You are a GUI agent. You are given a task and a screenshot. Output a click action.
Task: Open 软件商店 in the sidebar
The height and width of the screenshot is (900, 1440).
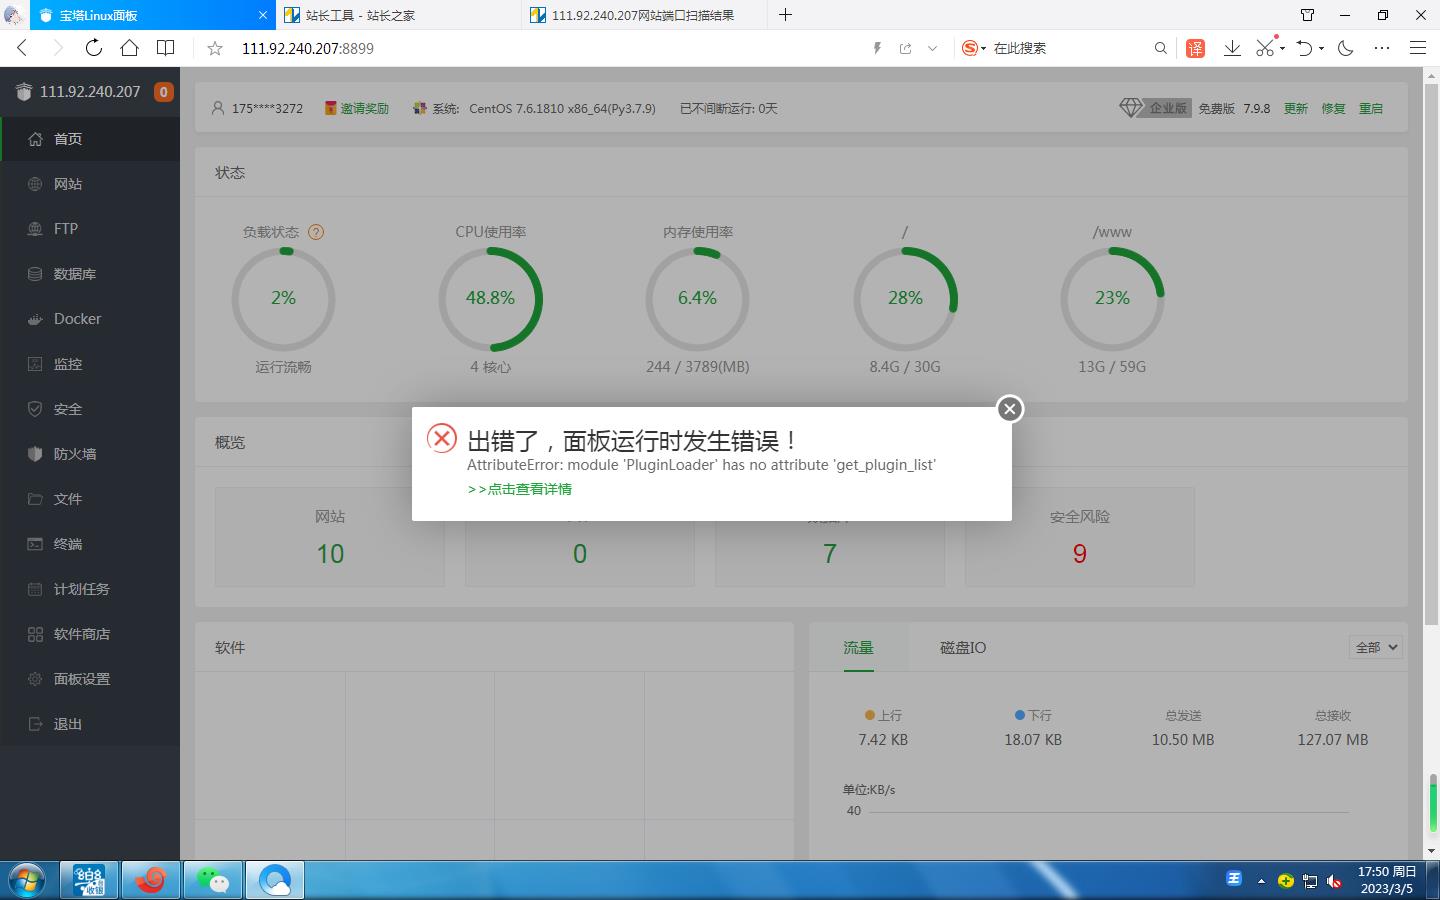[90, 634]
